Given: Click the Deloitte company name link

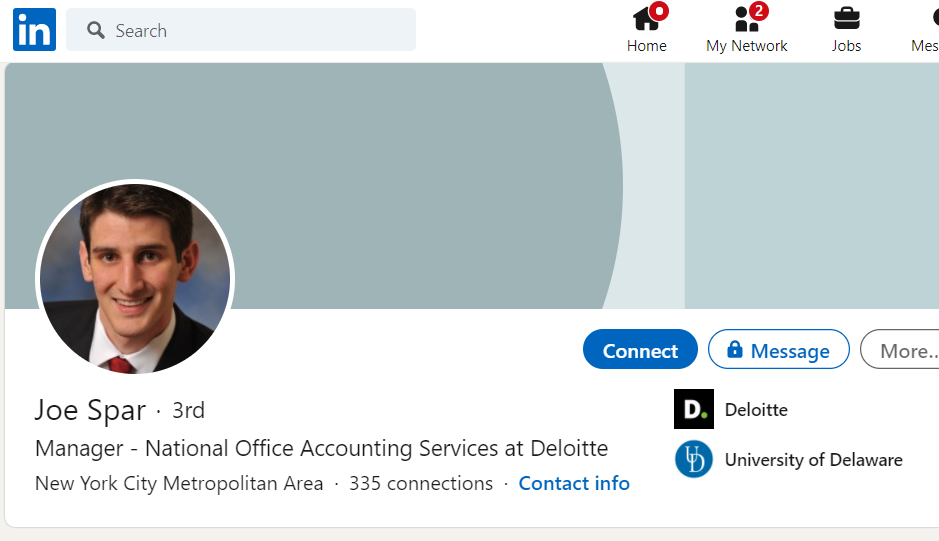Looking at the screenshot, I should pos(756,409).
